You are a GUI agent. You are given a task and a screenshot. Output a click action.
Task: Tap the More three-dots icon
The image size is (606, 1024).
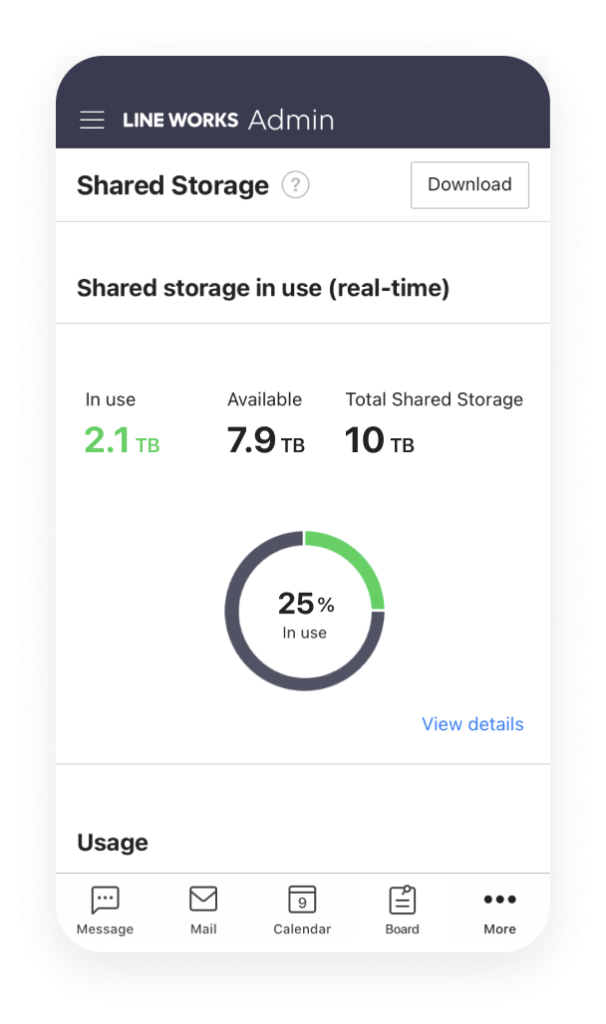pyautogui.click(x=500, y=899)
